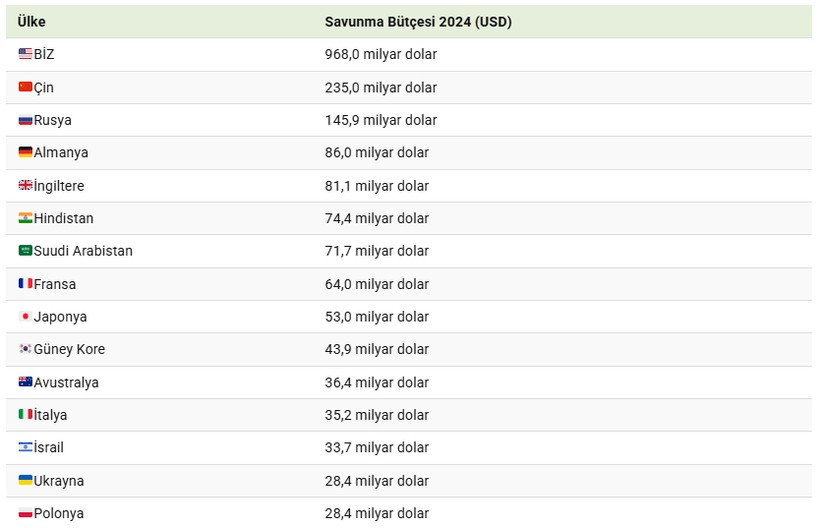Image resolution: width=820 pixels, height=528 pixels.
Task: Click the France flag beside Fransa
Action: (25, 283)
